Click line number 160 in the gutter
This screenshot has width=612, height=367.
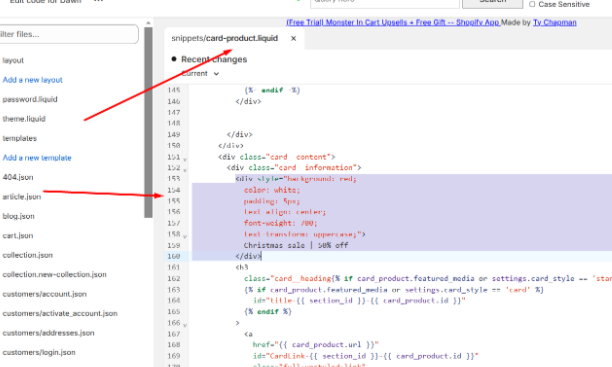[x=174, y=256]
